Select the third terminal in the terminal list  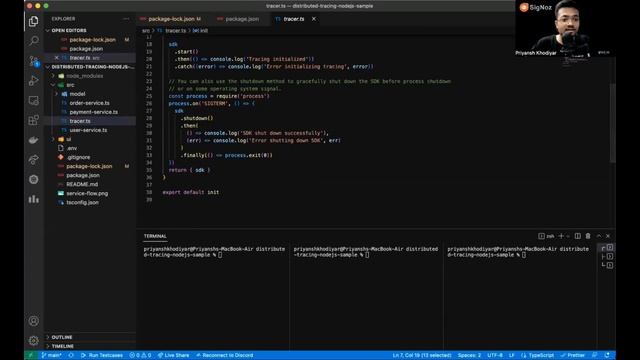point(607,265)
